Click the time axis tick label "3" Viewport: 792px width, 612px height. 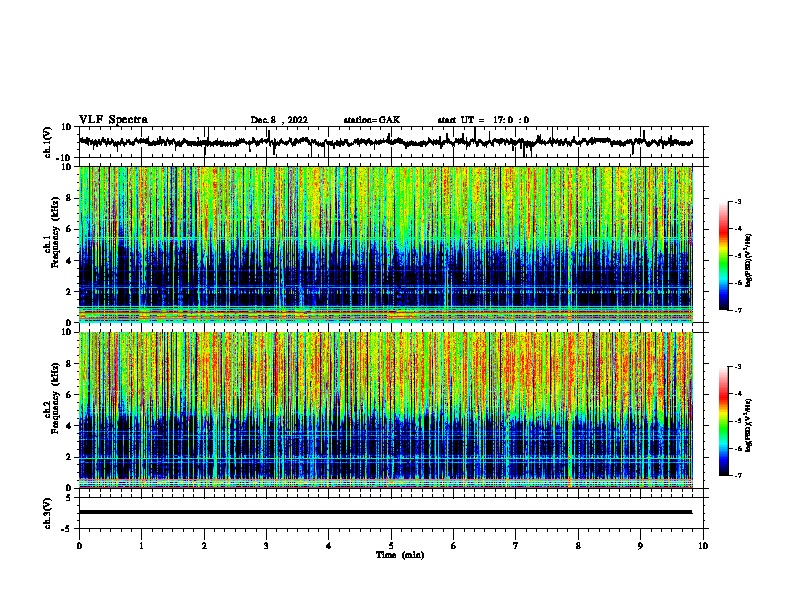coord(266,546)
